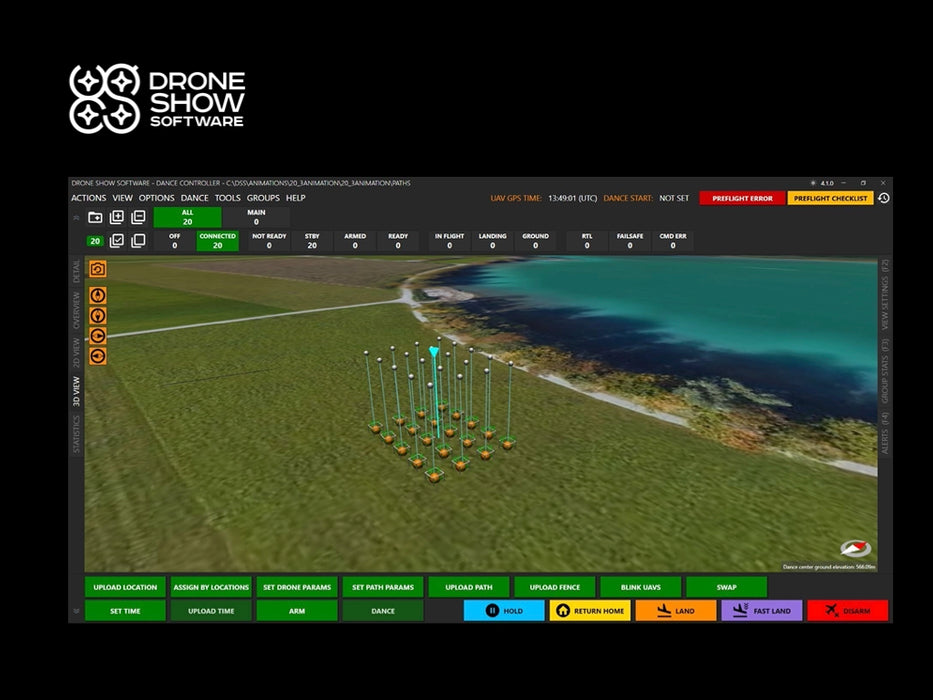Expand the bottom panel with the left chevron
Screen dimensions: 933x700
76,611
